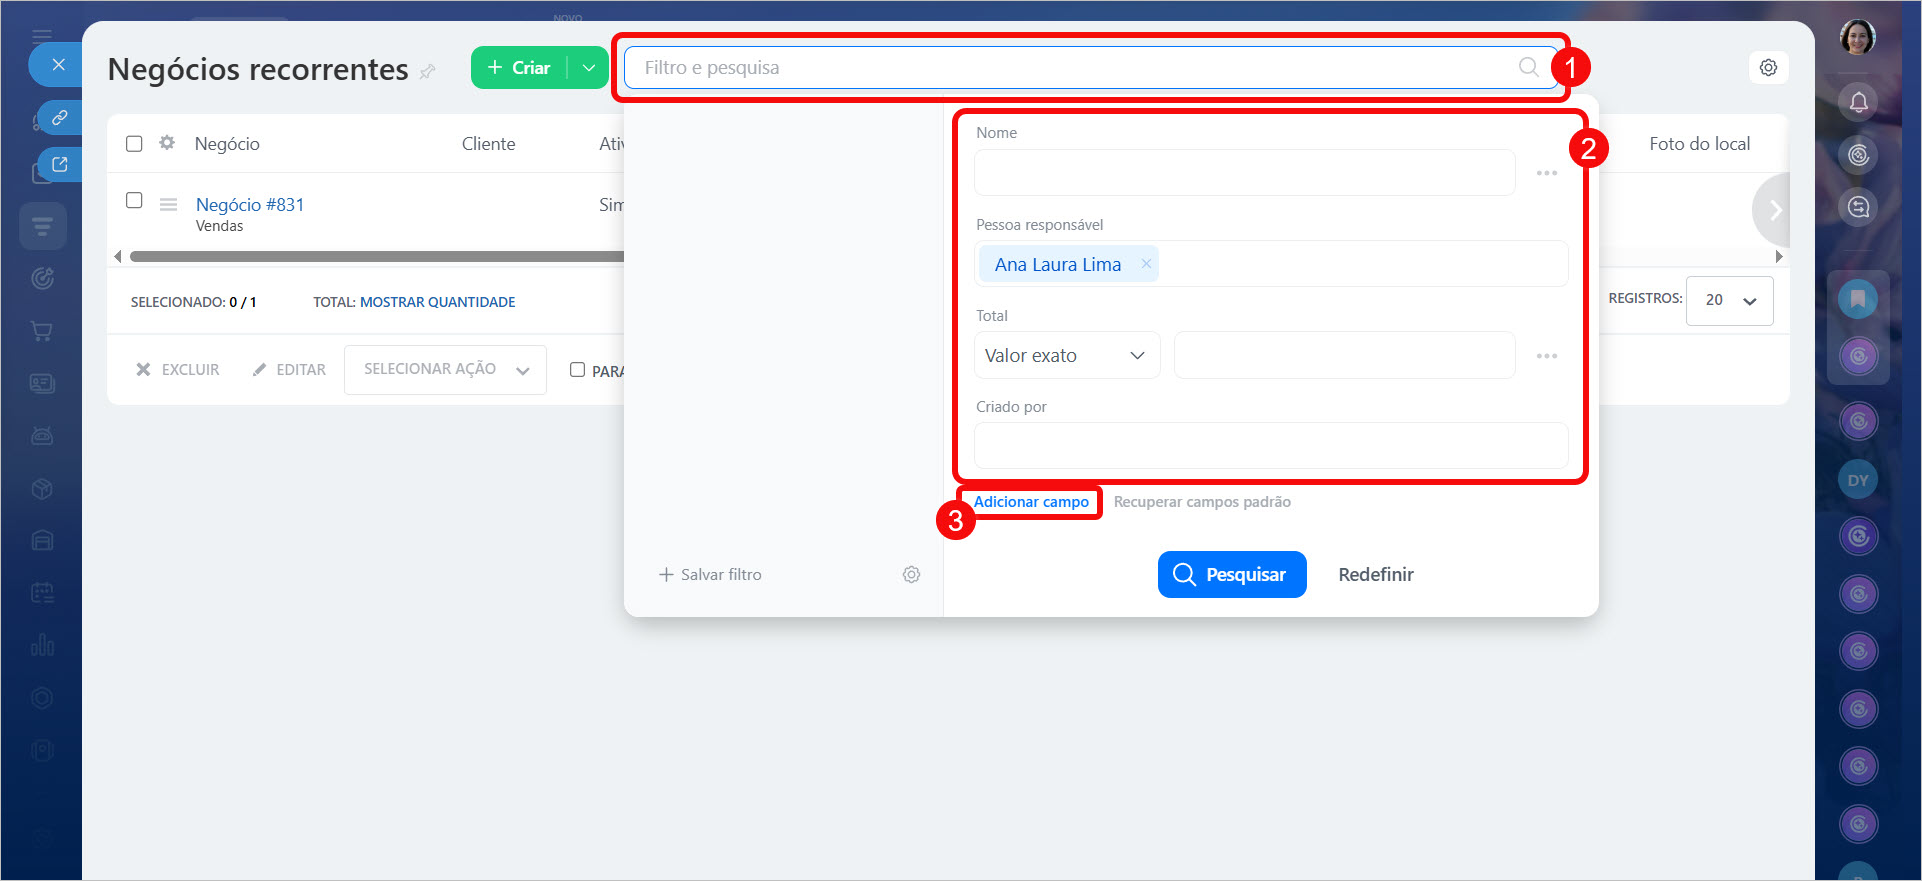1922x881 pixels.
Task: Open the Selecionar ação dropdown
Action: tap(445, 370)
